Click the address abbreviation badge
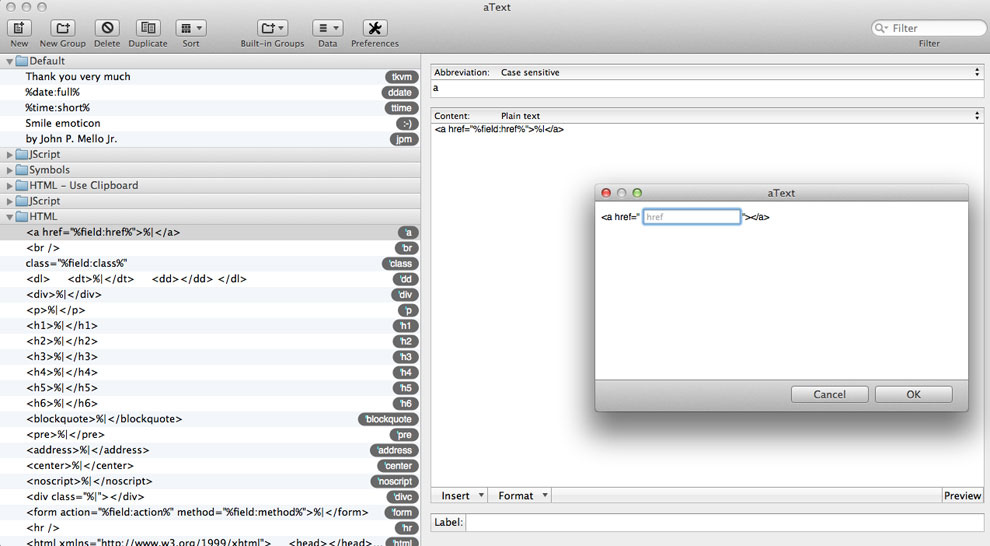The image size is (990, 546). pos(394,450)
